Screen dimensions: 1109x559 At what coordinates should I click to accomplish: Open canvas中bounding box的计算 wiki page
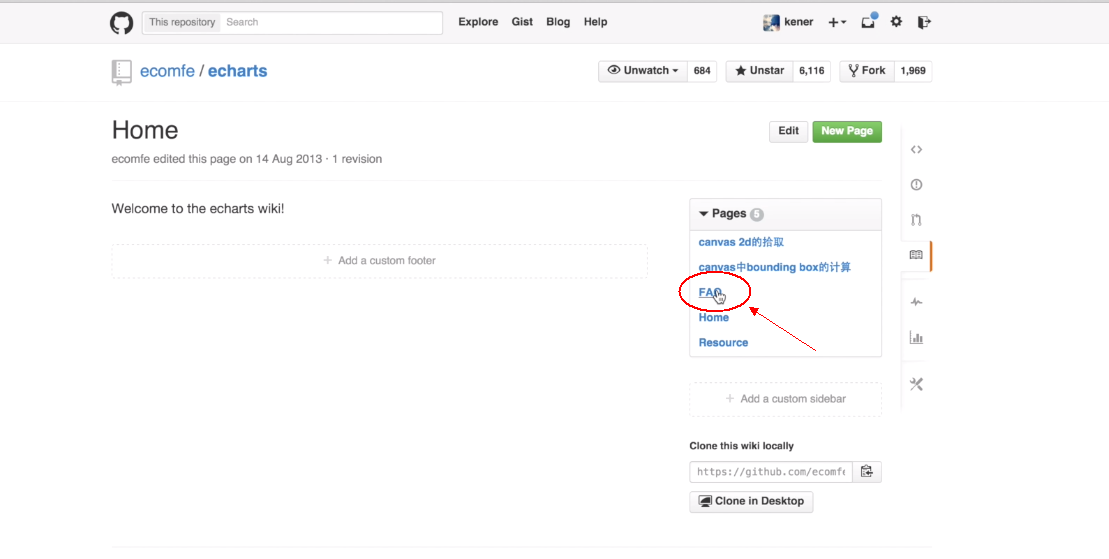[774, 267]
